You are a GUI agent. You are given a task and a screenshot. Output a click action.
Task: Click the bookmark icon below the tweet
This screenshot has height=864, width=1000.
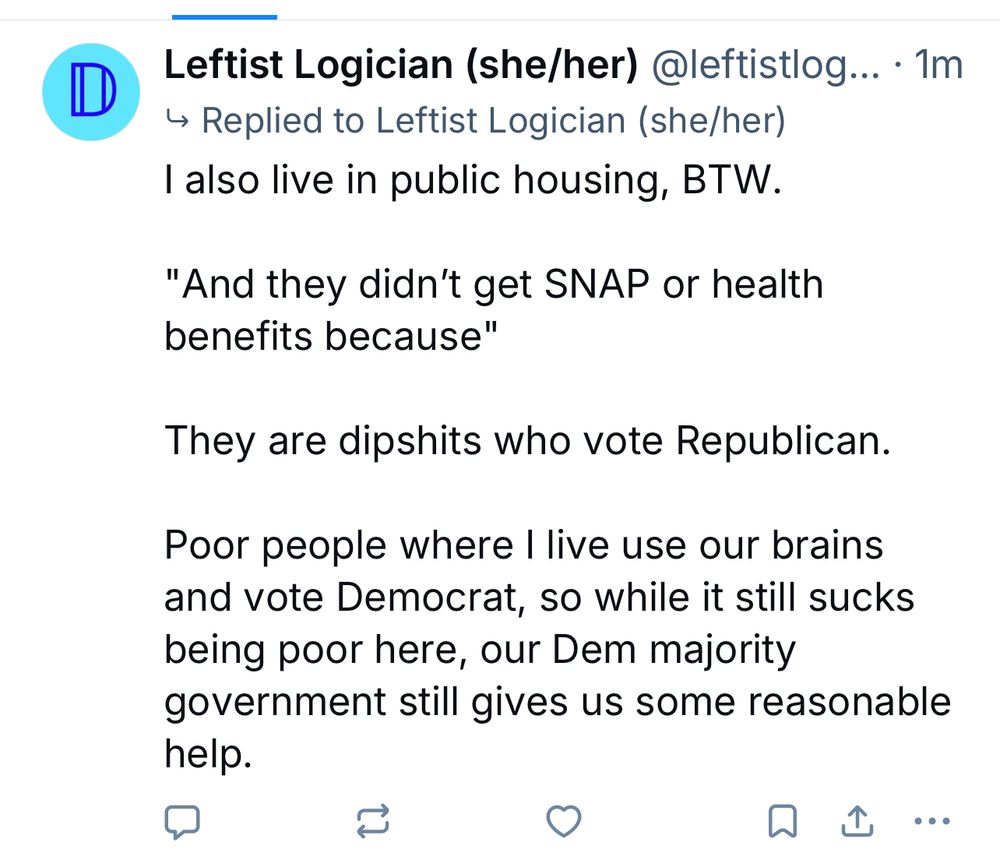pos(784,822)
